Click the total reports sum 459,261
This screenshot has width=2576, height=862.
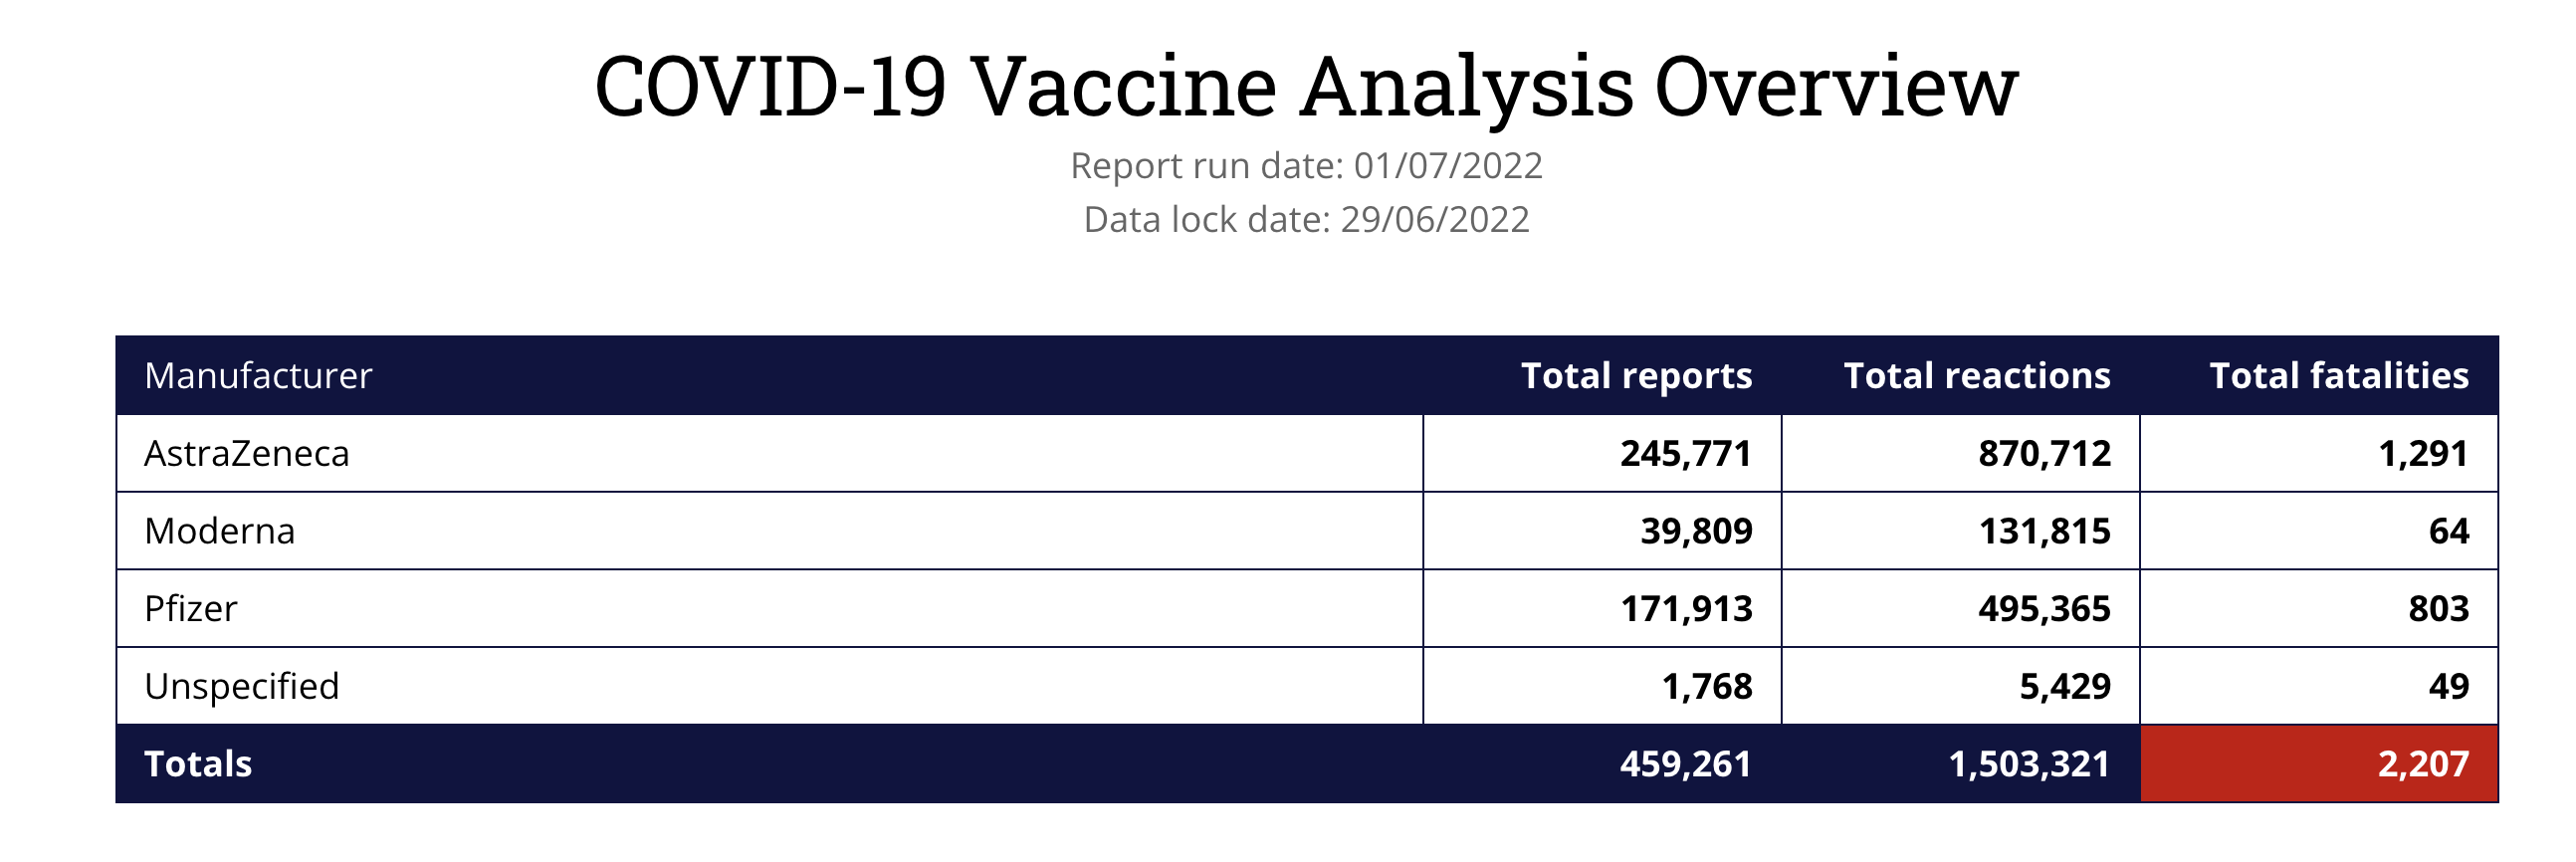tap(1685, 765)
